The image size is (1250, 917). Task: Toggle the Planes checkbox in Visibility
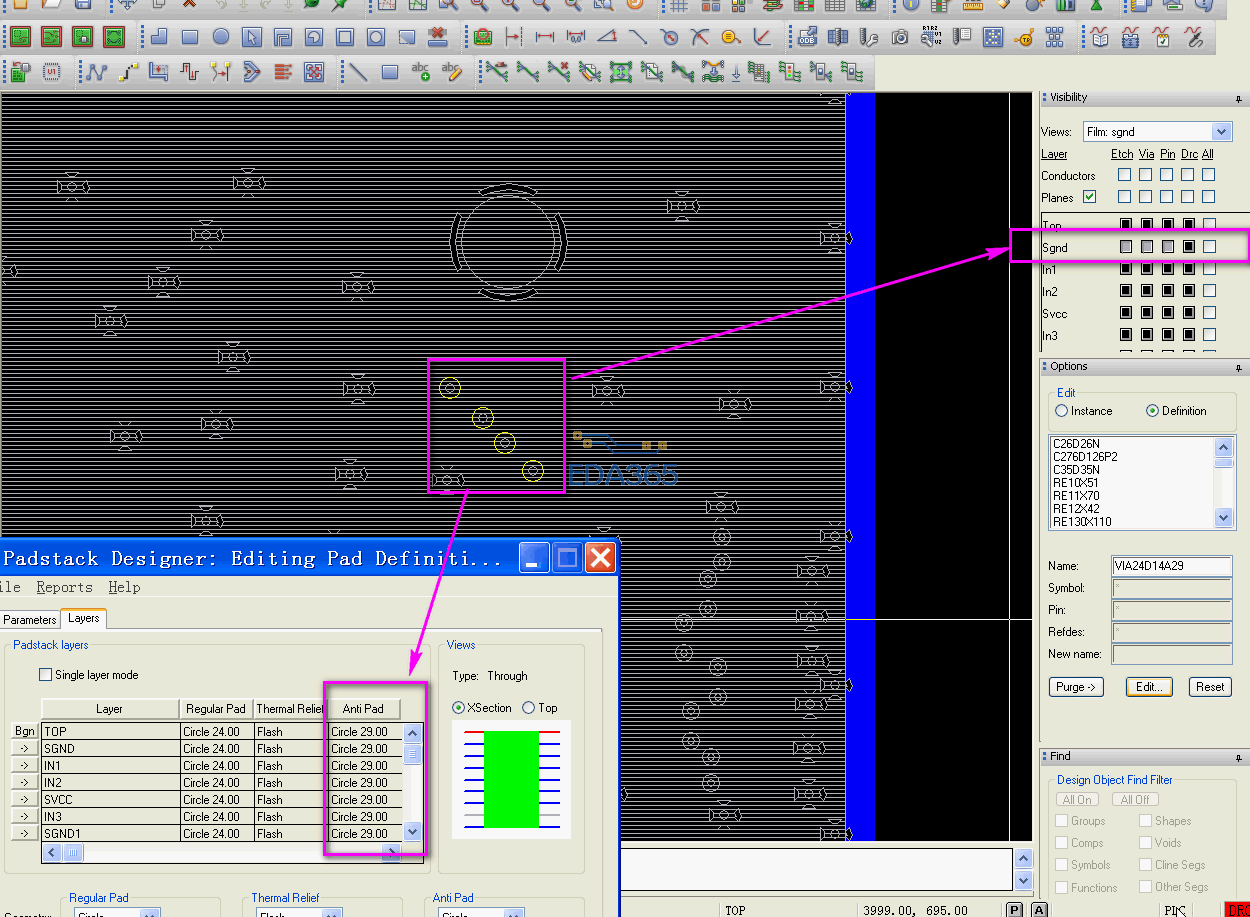pyautogui.click(x=1090, y=197)
